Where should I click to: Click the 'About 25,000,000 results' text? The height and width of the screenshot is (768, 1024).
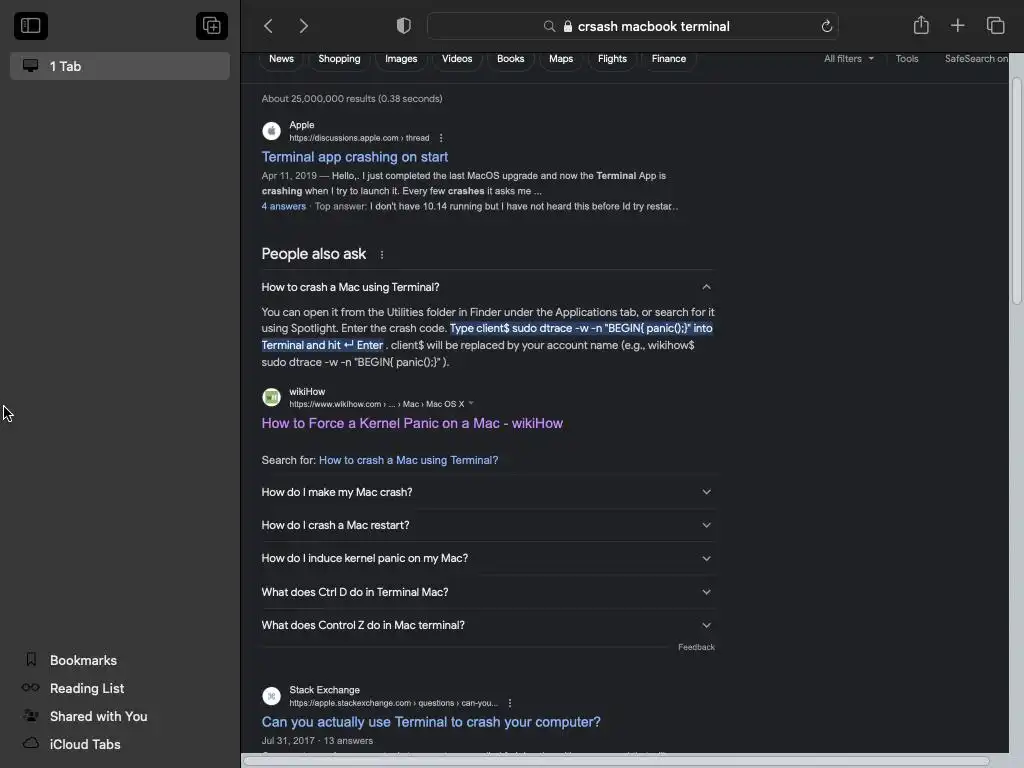point(351,99)
